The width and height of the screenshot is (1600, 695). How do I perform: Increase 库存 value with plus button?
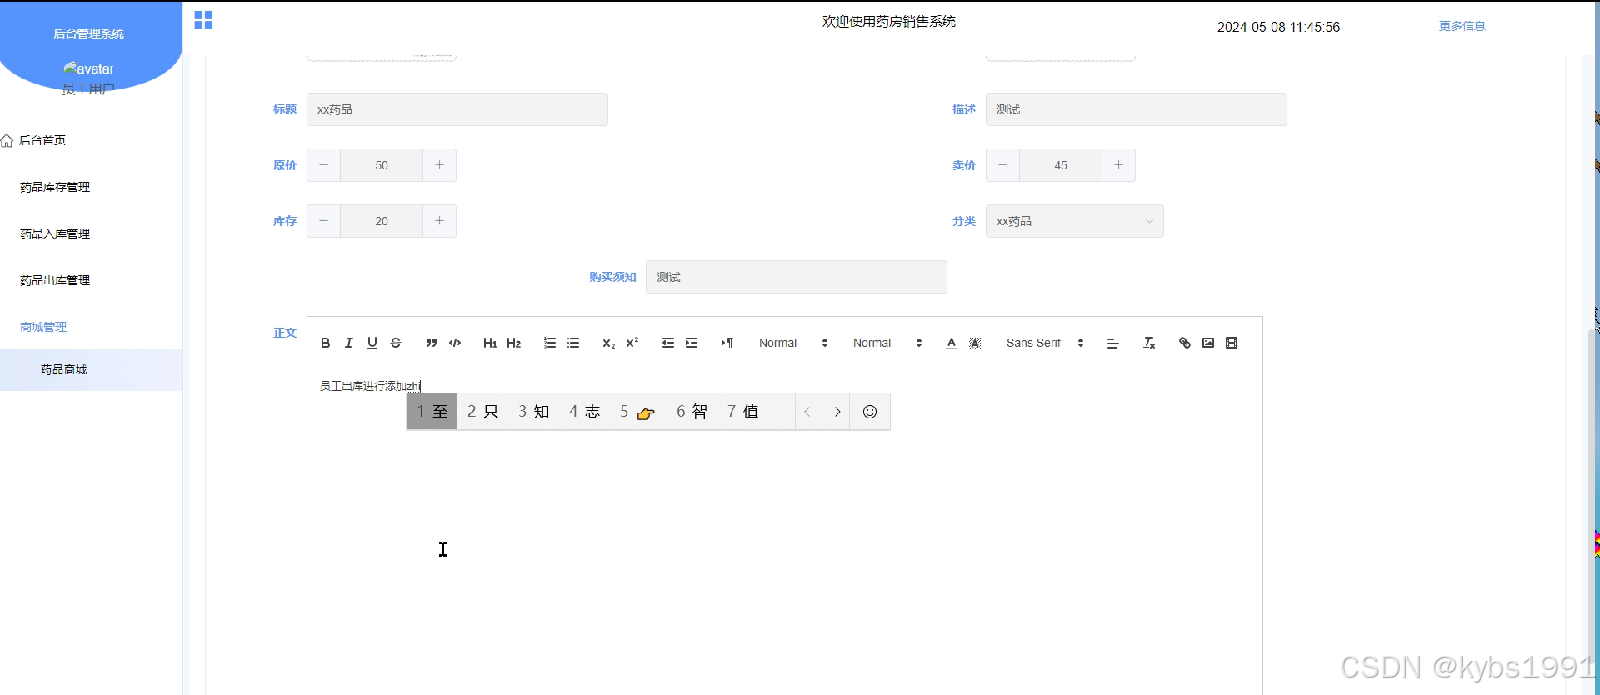pyautogui.click(x=439, y=221)
